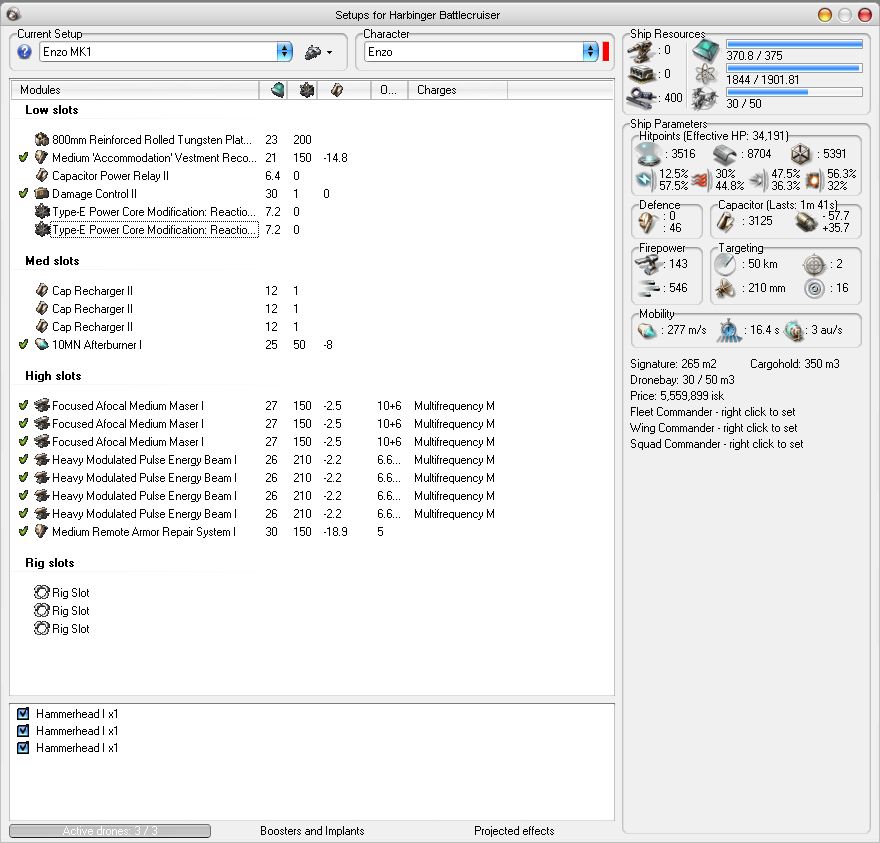
Task: Click the calibration icon showing 400
Action: tap(641, 98)
